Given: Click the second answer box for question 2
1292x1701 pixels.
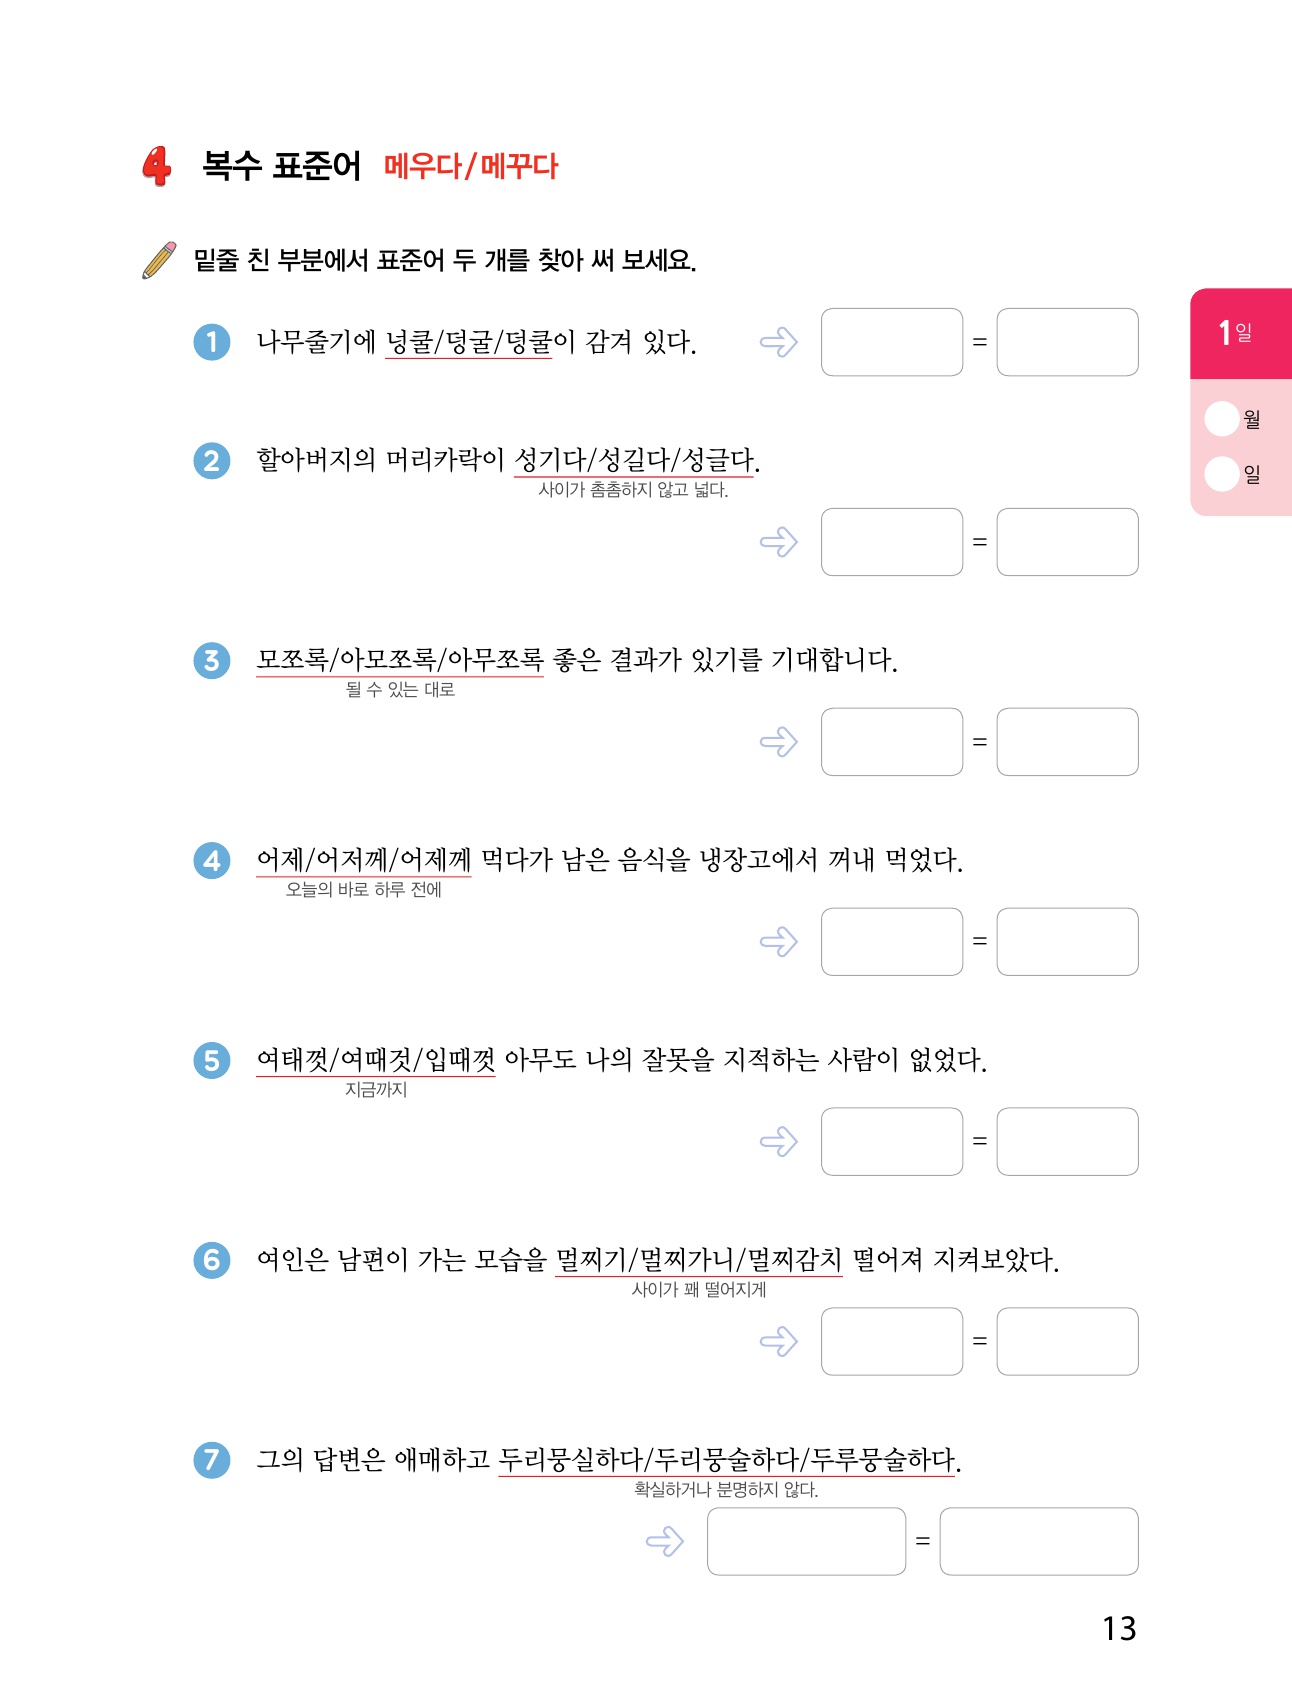Looking at the screenshot, I should pos(1067,542).
